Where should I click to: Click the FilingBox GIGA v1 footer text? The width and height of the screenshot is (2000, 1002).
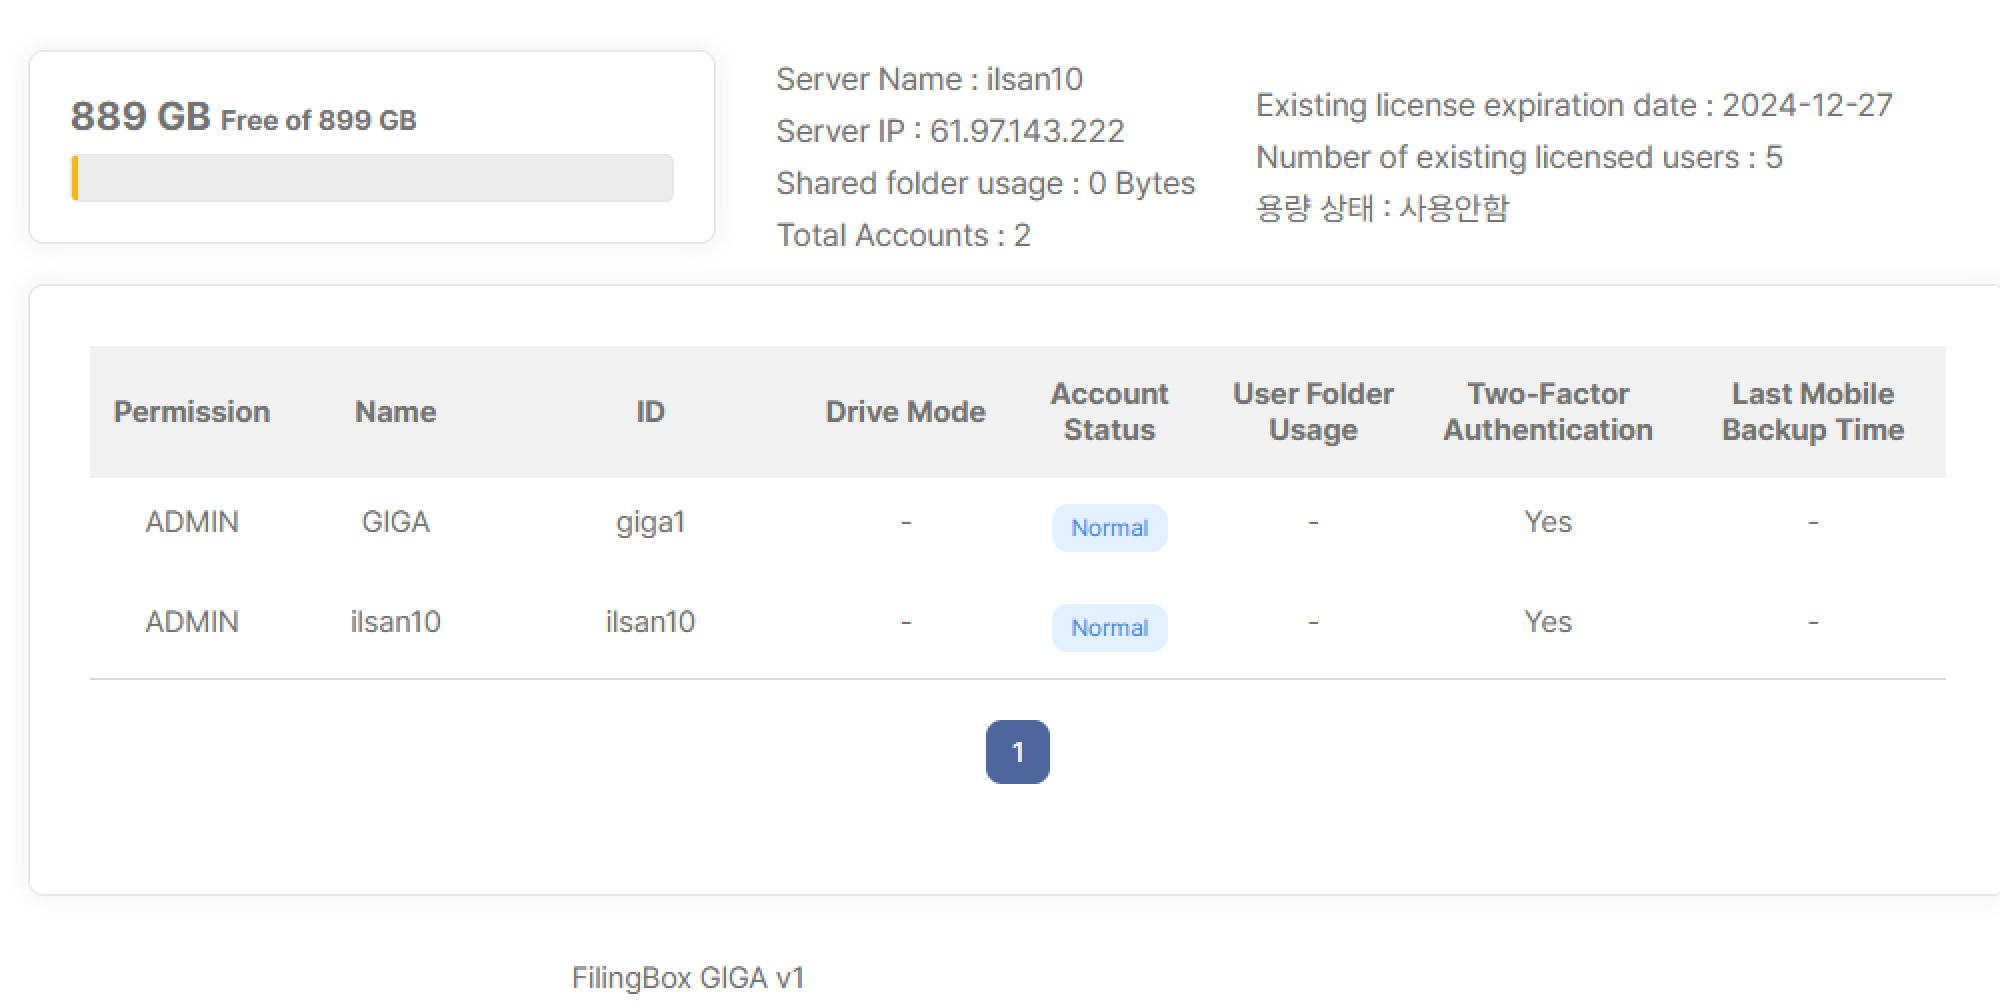[688, 977]
